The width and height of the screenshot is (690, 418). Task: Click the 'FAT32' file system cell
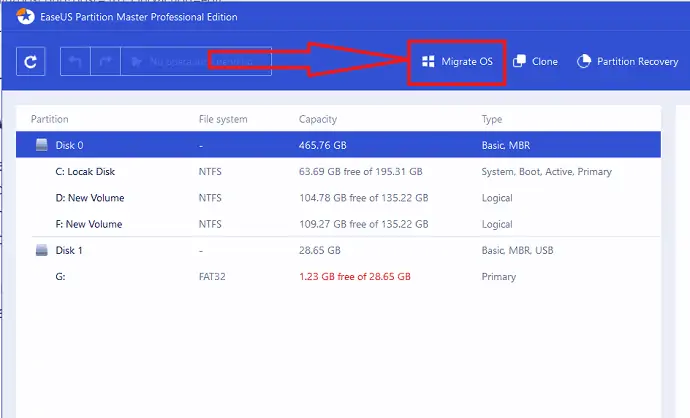click(212, 277)
